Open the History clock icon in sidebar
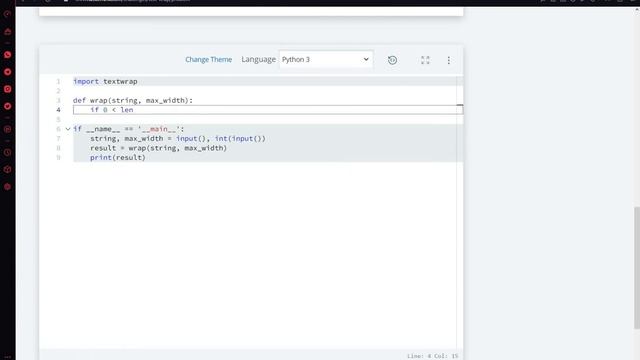640x360 pixels. click(7, 152)
